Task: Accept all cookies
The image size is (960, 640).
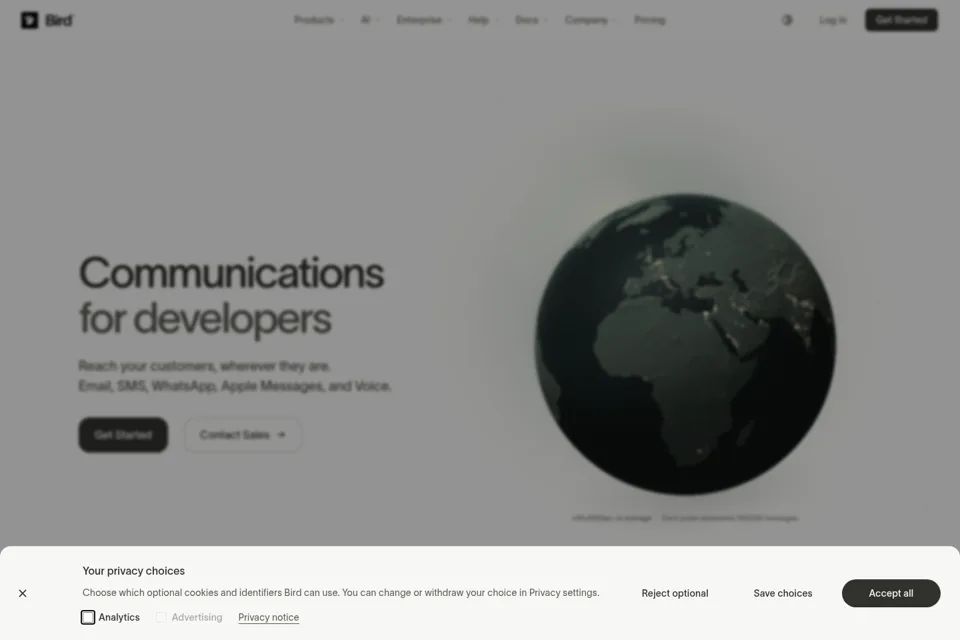Action: coord(891,593)
